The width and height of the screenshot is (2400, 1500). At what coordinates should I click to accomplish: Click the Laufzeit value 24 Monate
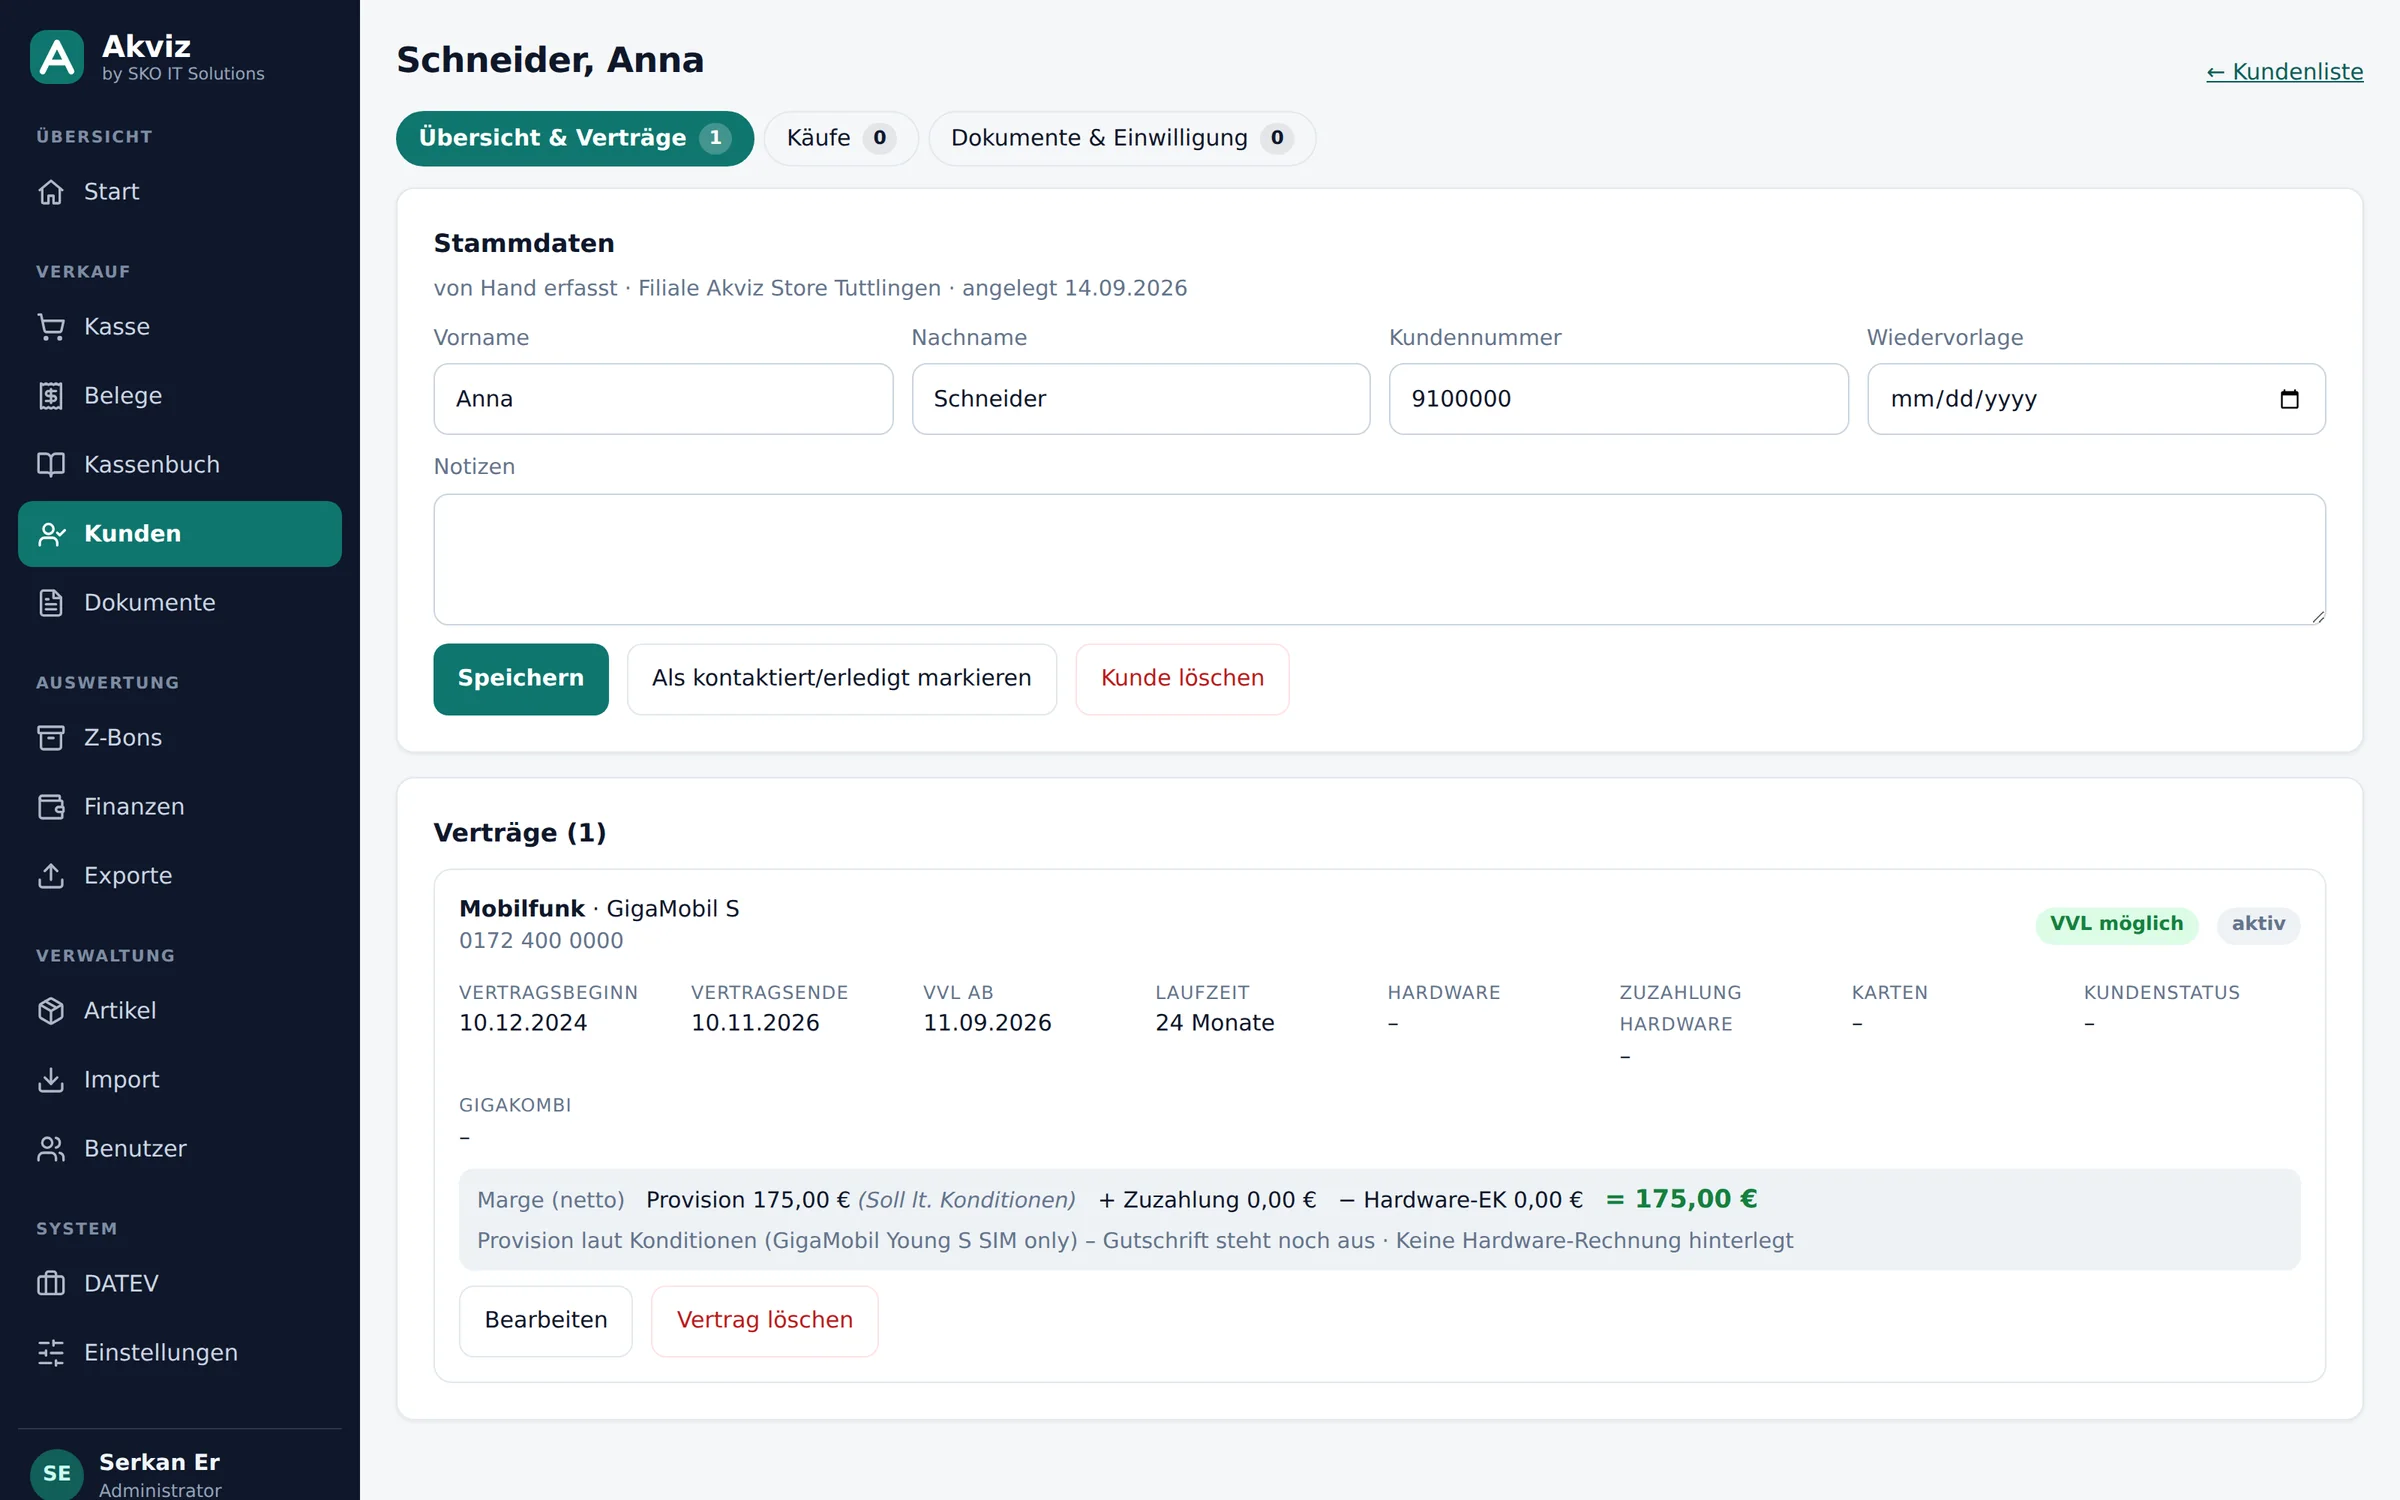pyautogui.click(x=1215, y=1023)
